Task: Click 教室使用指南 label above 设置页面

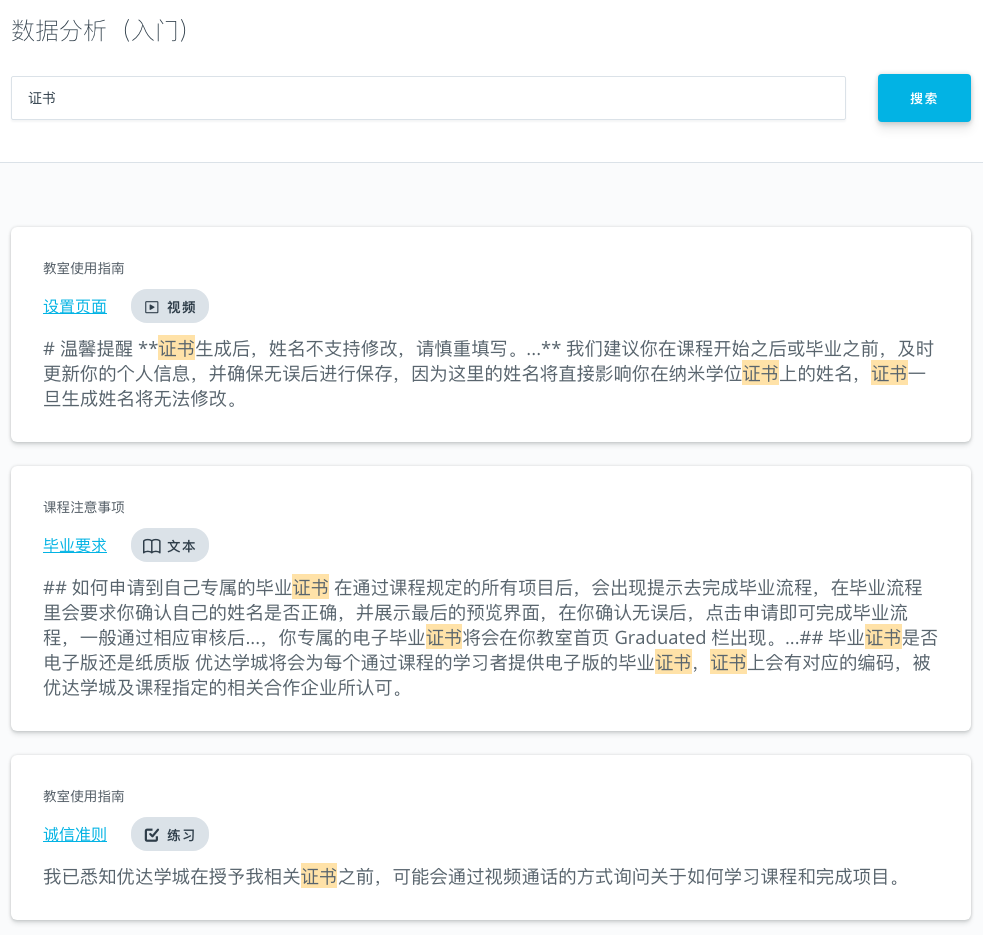Action: [x=84, y=268]
